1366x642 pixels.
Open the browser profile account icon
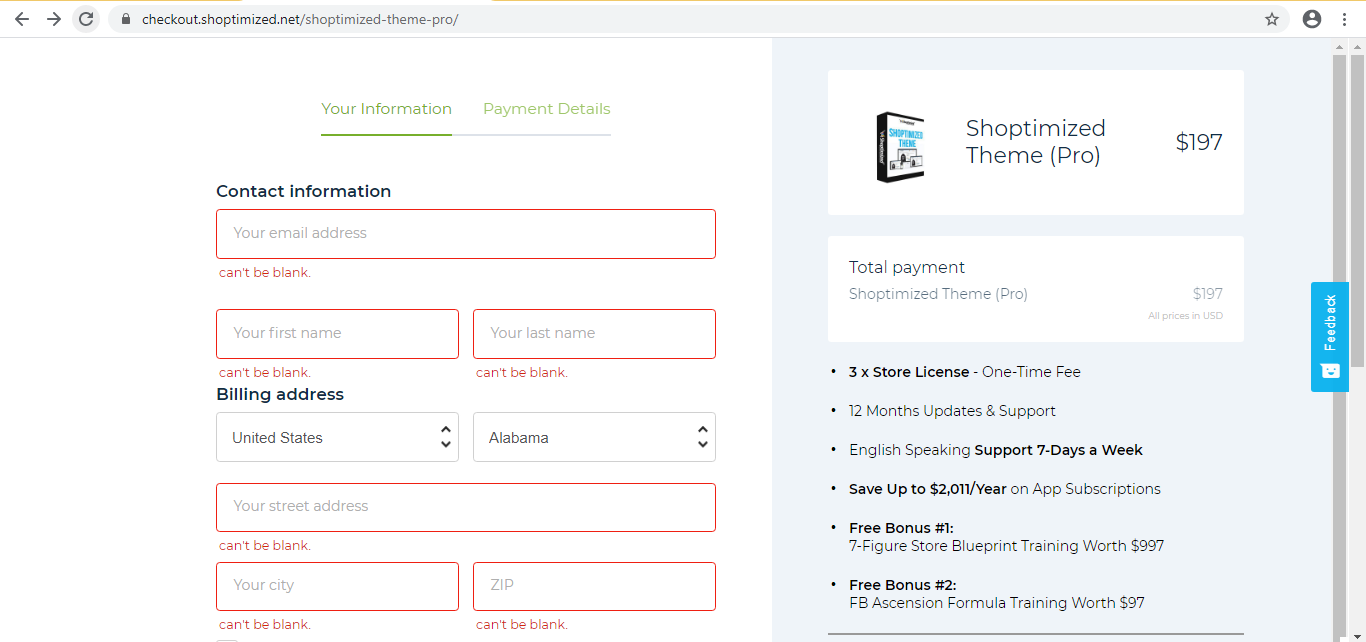(1312, 19)
